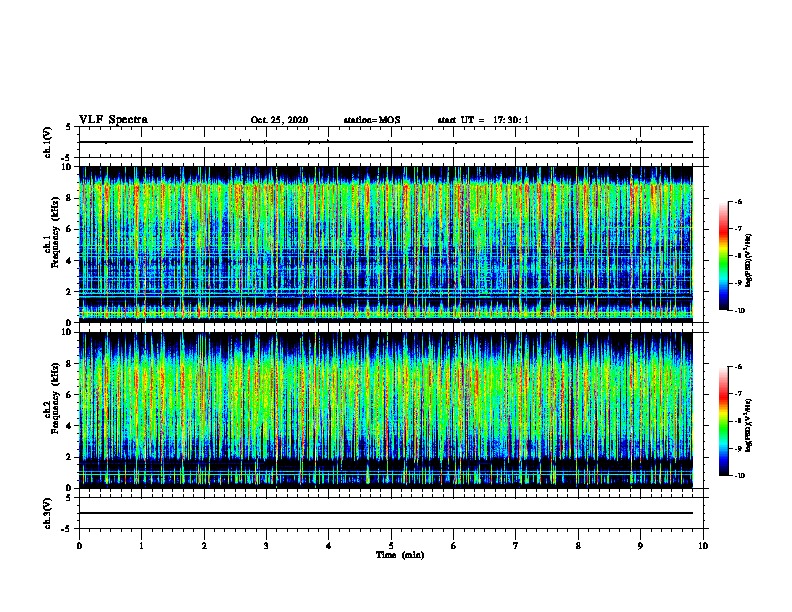Click the "ch.1(V)" waveform axis label
The width and height of the screenshot is (792, 612).
pyautogui.click(x=48, y=142)
